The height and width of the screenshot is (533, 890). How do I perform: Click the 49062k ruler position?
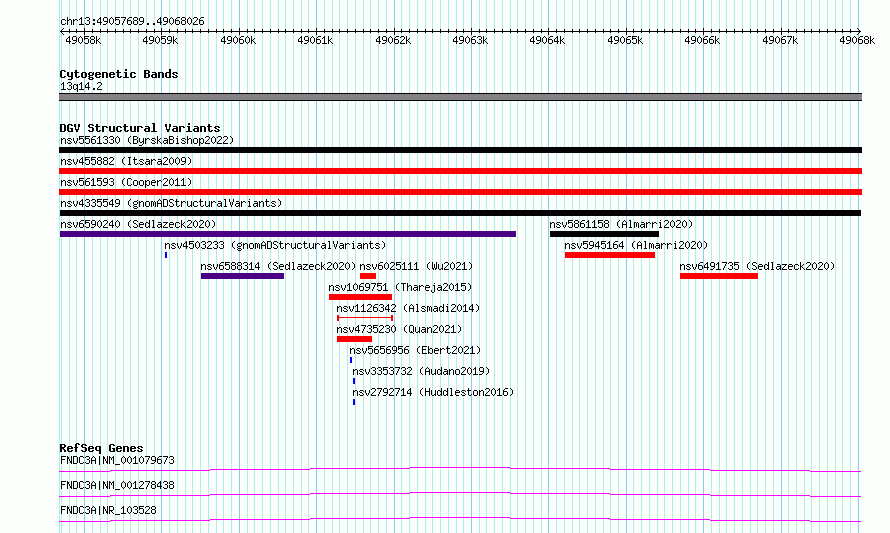pyautogui.click(x=393, y=40)
